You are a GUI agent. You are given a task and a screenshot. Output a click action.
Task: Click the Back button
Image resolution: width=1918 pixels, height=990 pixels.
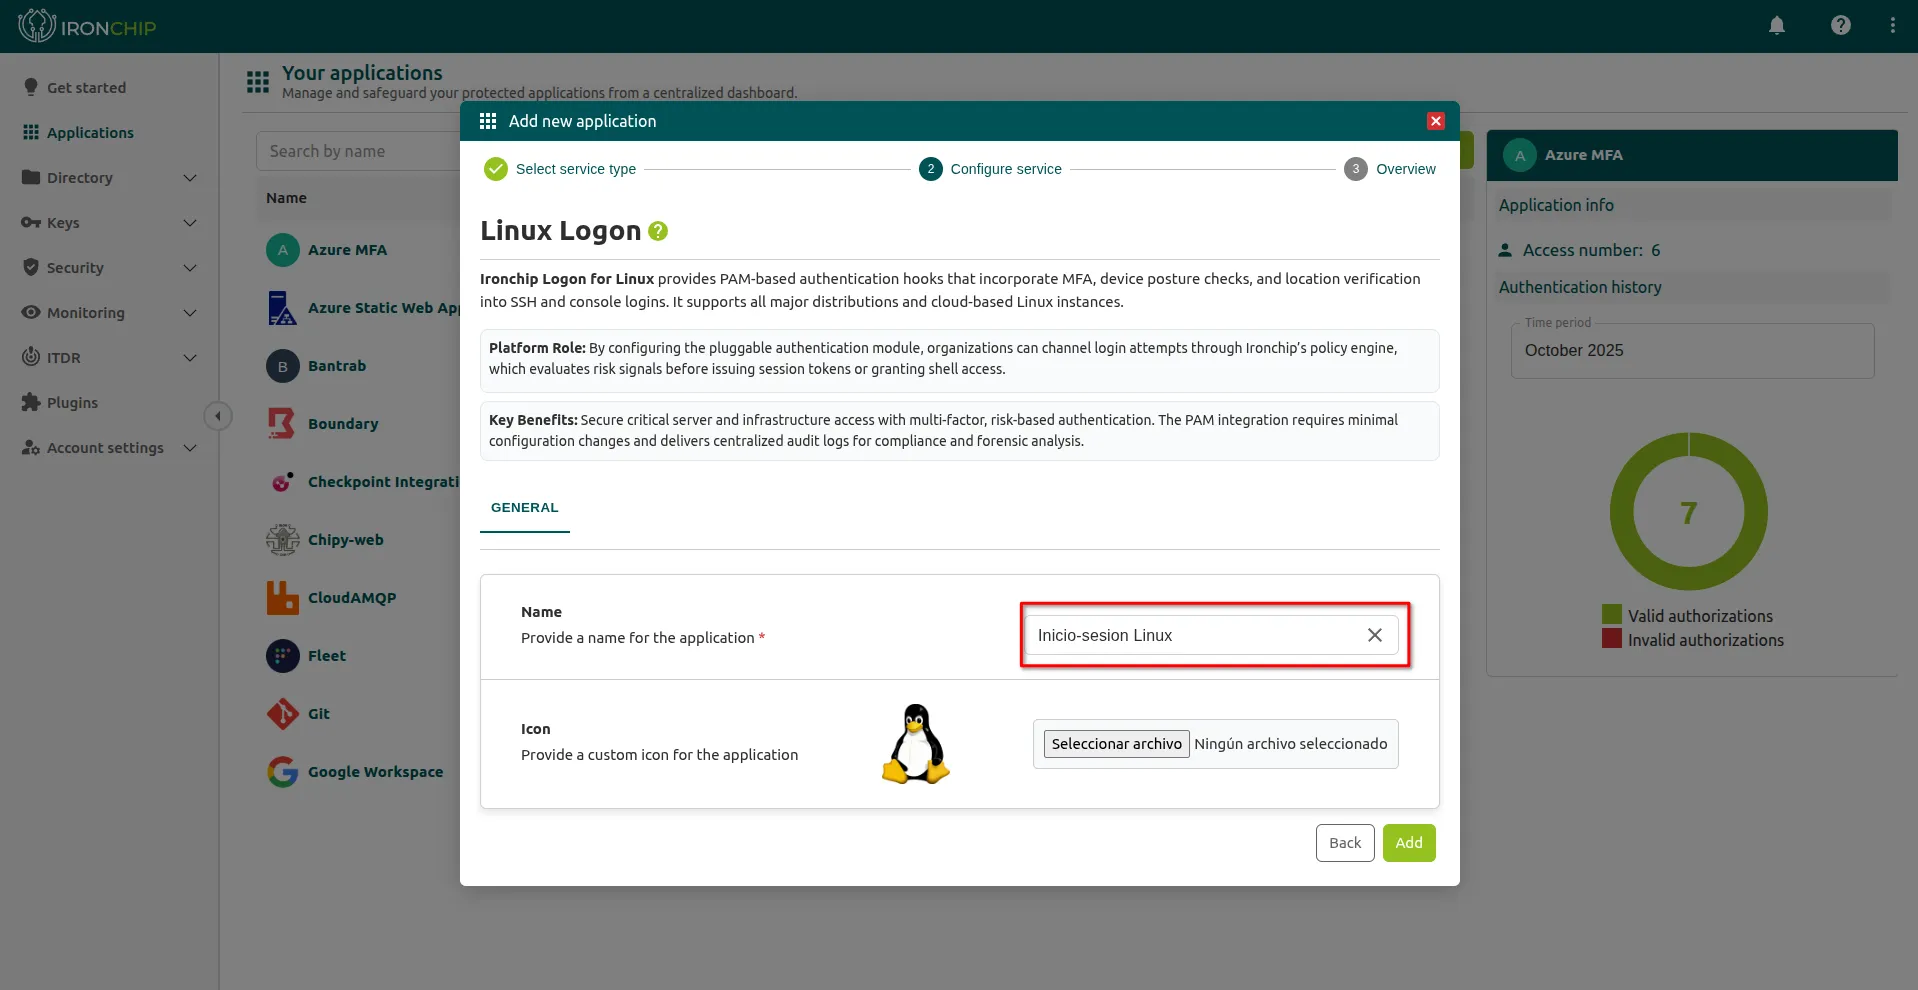click(x=1345, y=843)
